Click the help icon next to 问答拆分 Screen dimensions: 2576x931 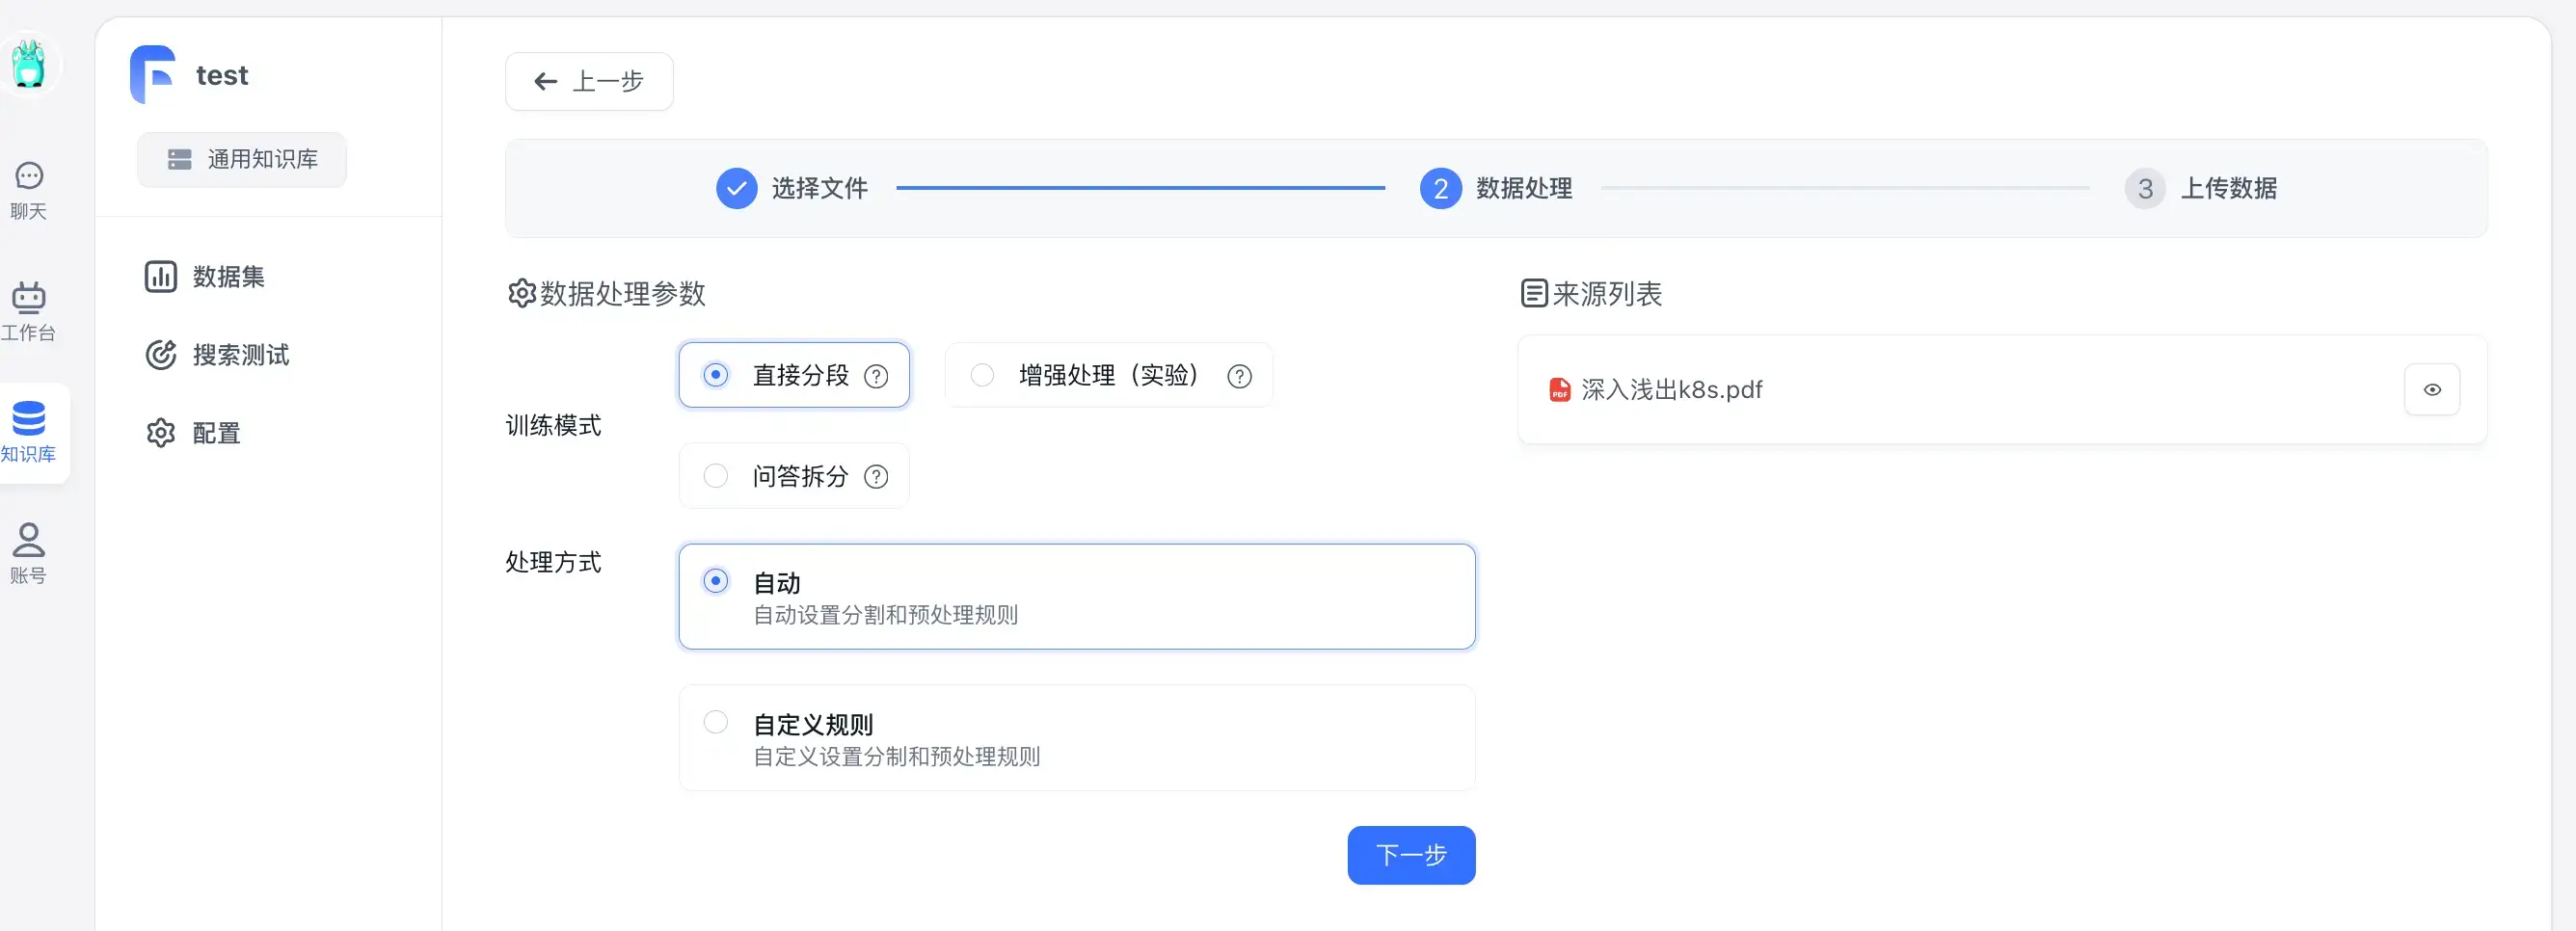[x=876, y=477]
